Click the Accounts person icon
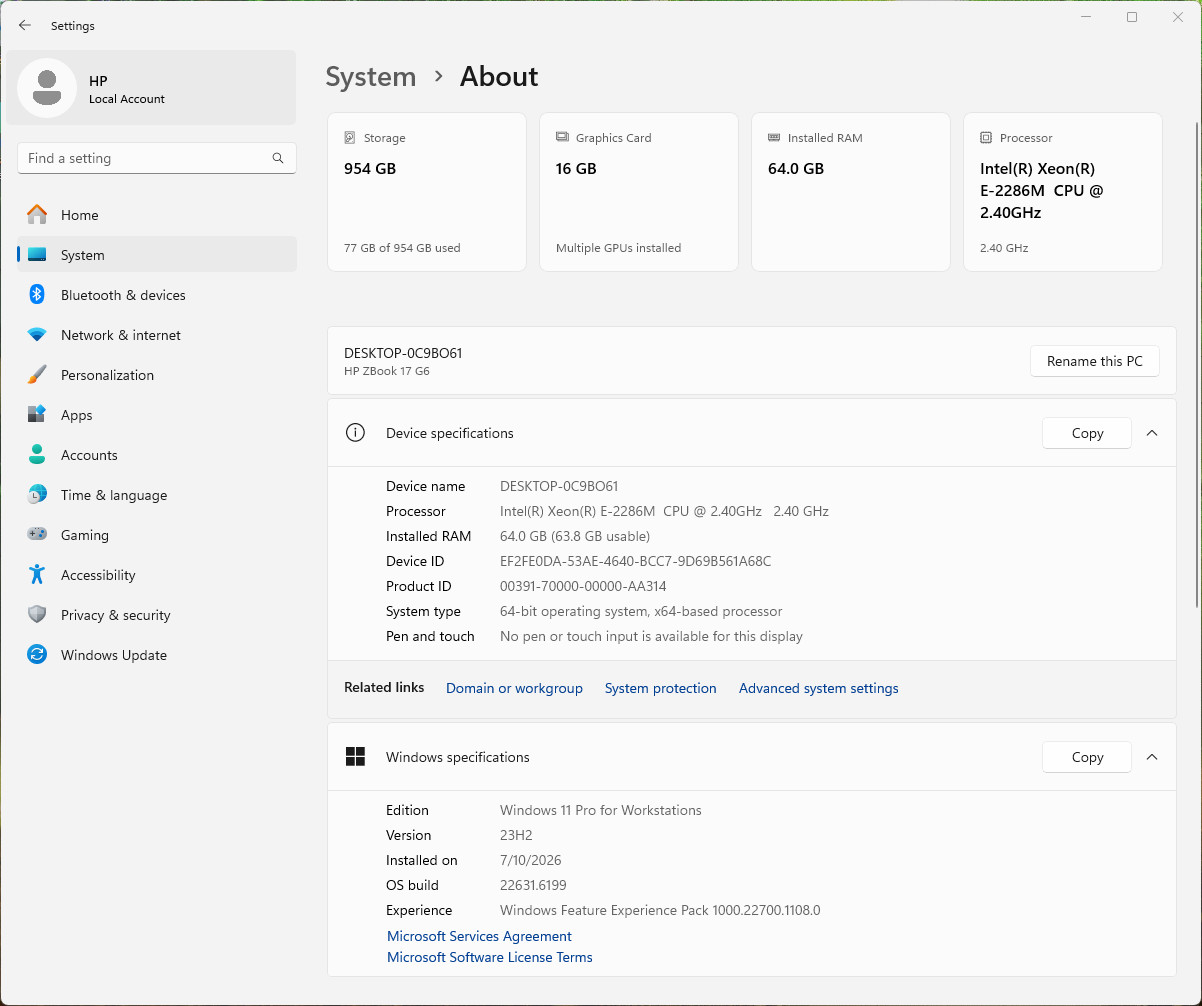The width and height of the screenshot is (1202, 1006). pyautogui.click(x=37, y=455)
